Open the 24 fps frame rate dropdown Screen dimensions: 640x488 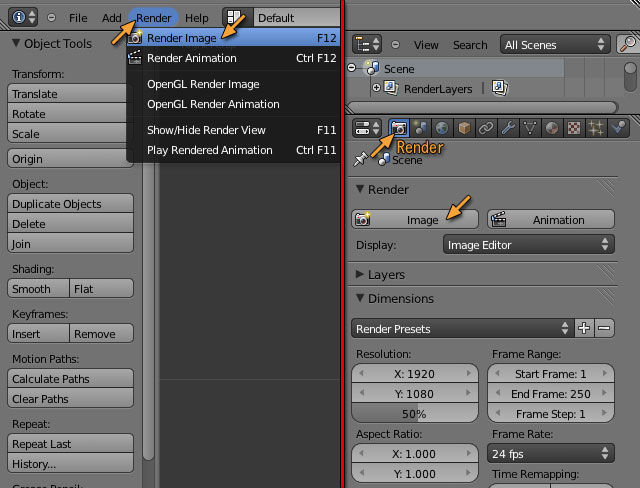pyautogui.click(x=550, y=452)
